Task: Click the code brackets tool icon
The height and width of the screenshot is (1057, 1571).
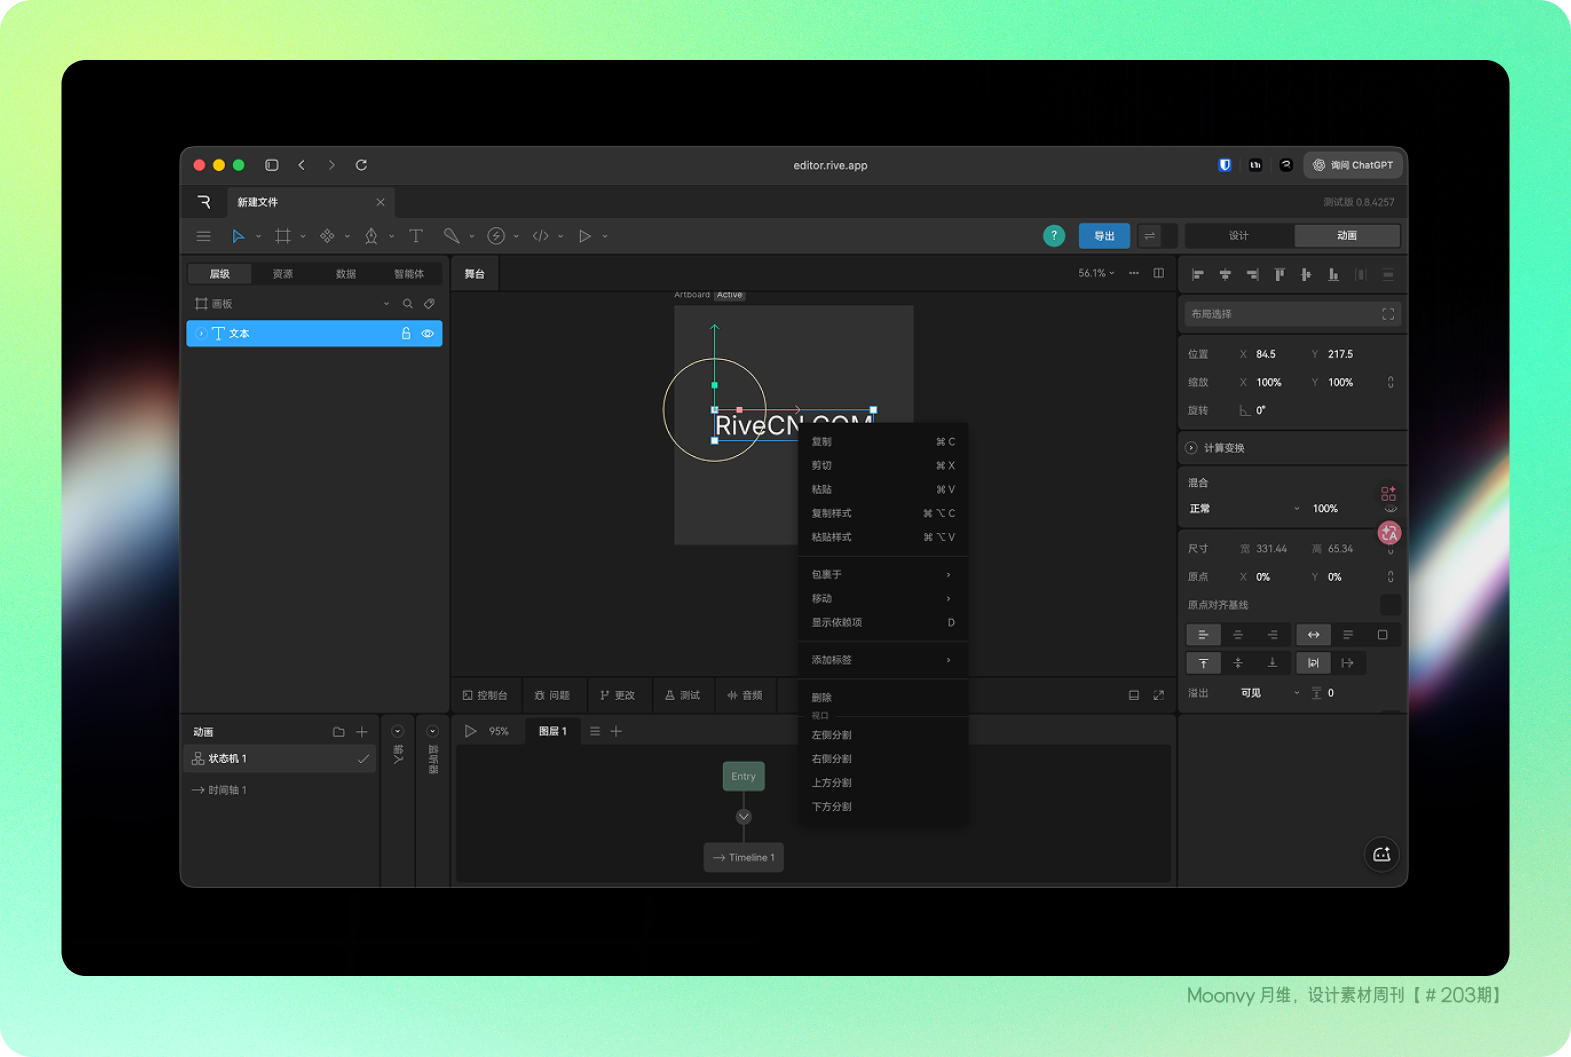Action: (540, 236)
